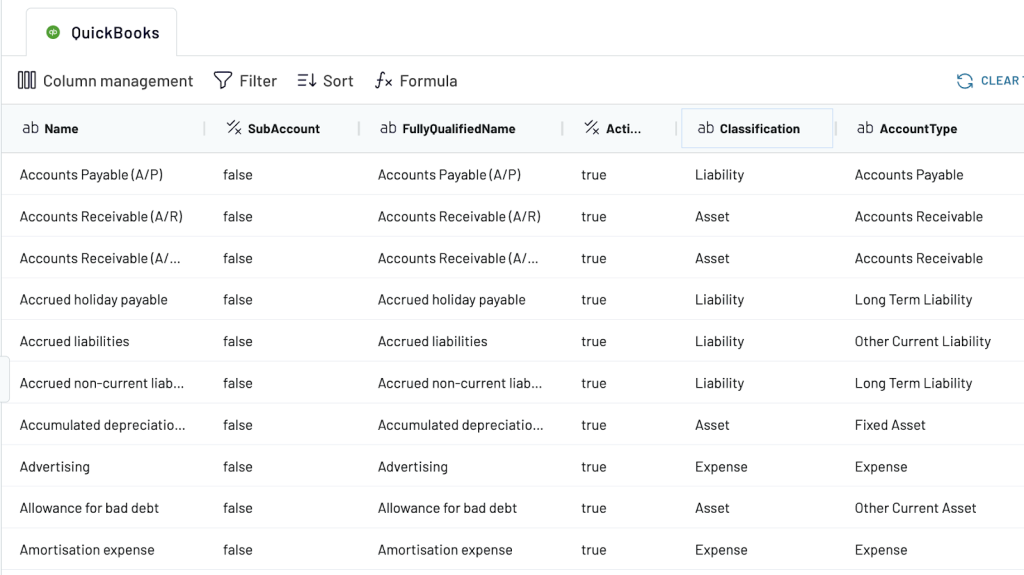
Task: Click Accounts Receivable type in Accounts Receivable (A/R) row
Action: 919,216
